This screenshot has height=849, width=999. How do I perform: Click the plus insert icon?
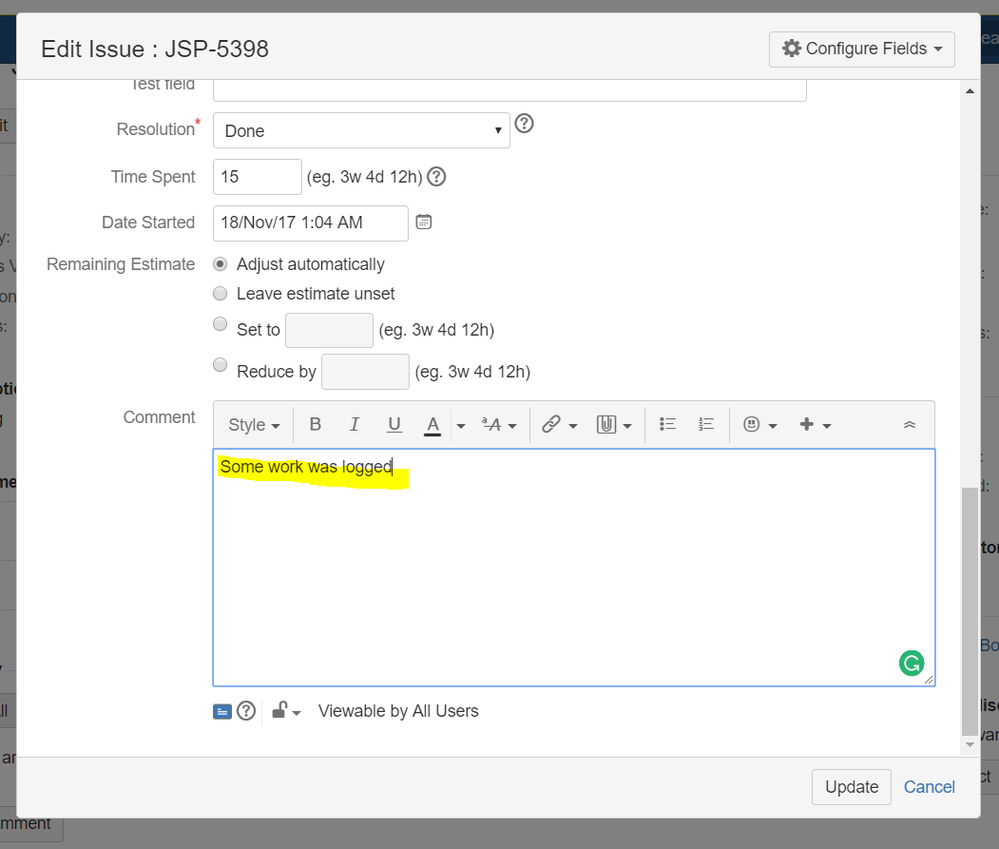tap(807, 424)
